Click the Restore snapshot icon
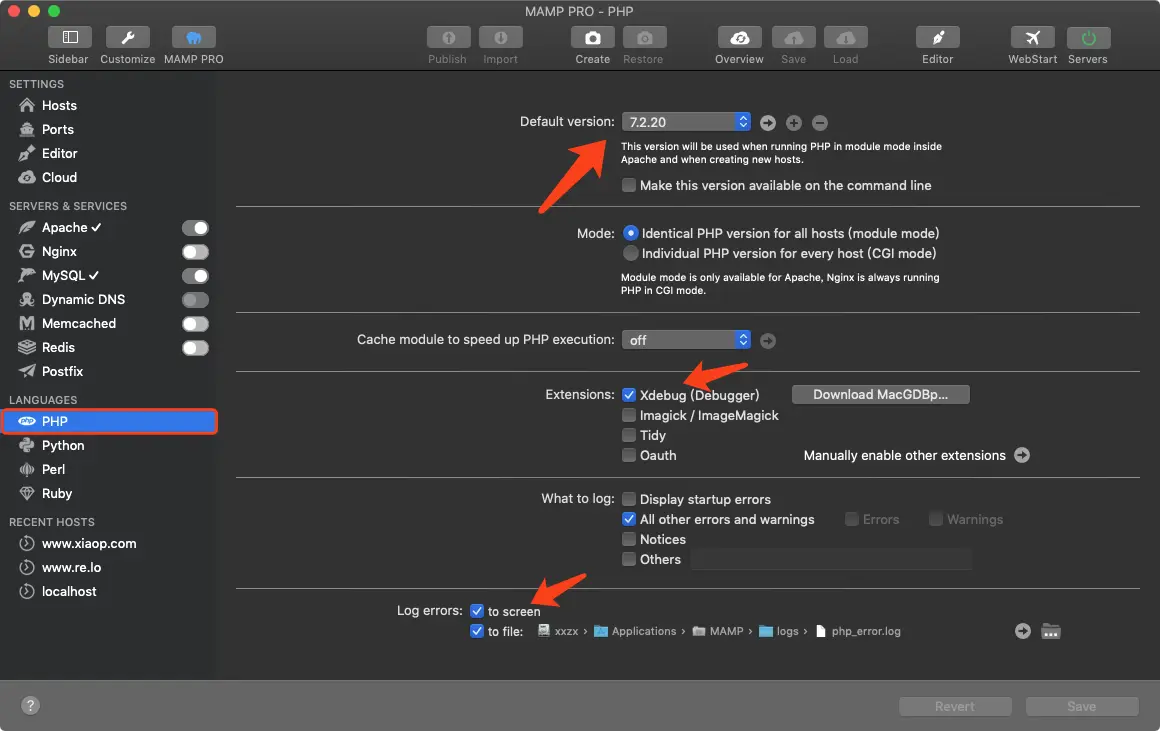The width and height of the screenshot is (1160, 731). tap(644, 37)
